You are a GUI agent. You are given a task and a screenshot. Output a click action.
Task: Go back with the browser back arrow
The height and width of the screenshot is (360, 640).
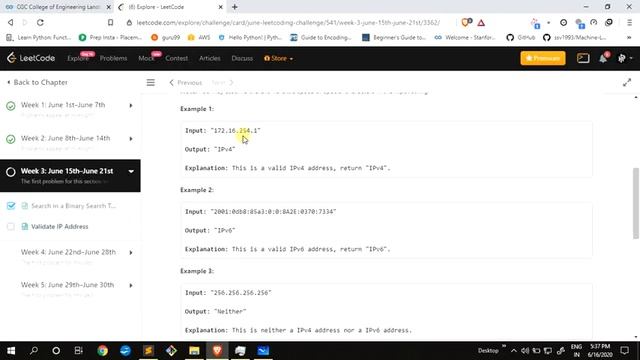11,22
